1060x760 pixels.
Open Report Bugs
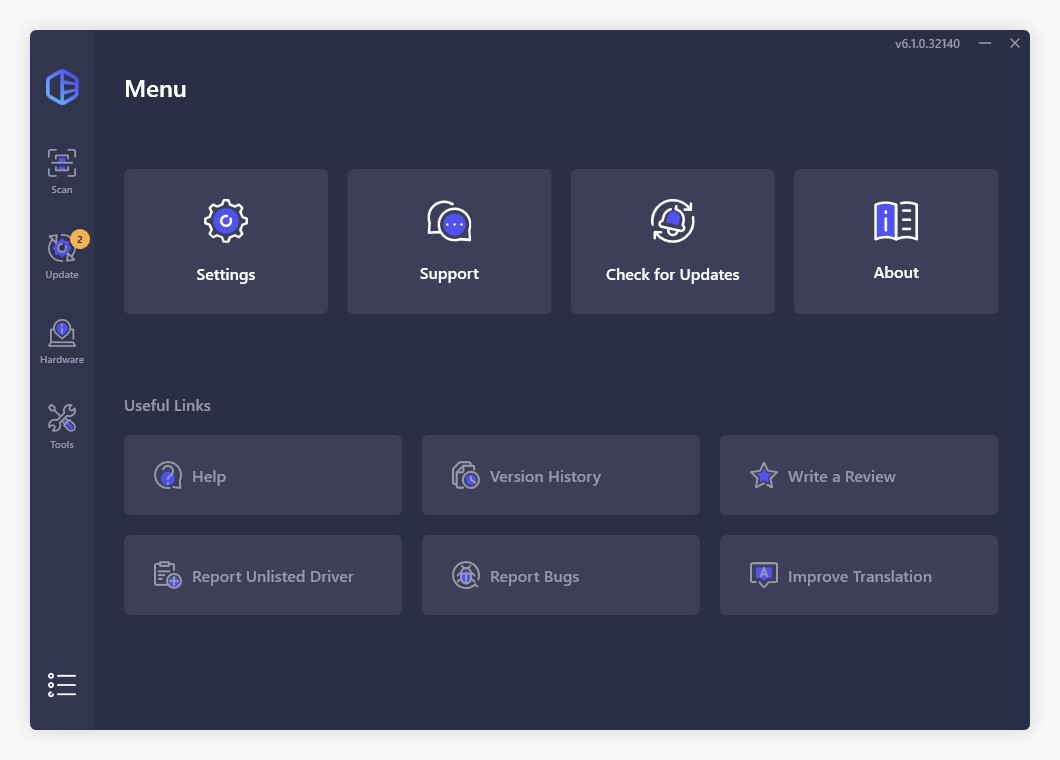pyautogui.click(x=560, y=575)
